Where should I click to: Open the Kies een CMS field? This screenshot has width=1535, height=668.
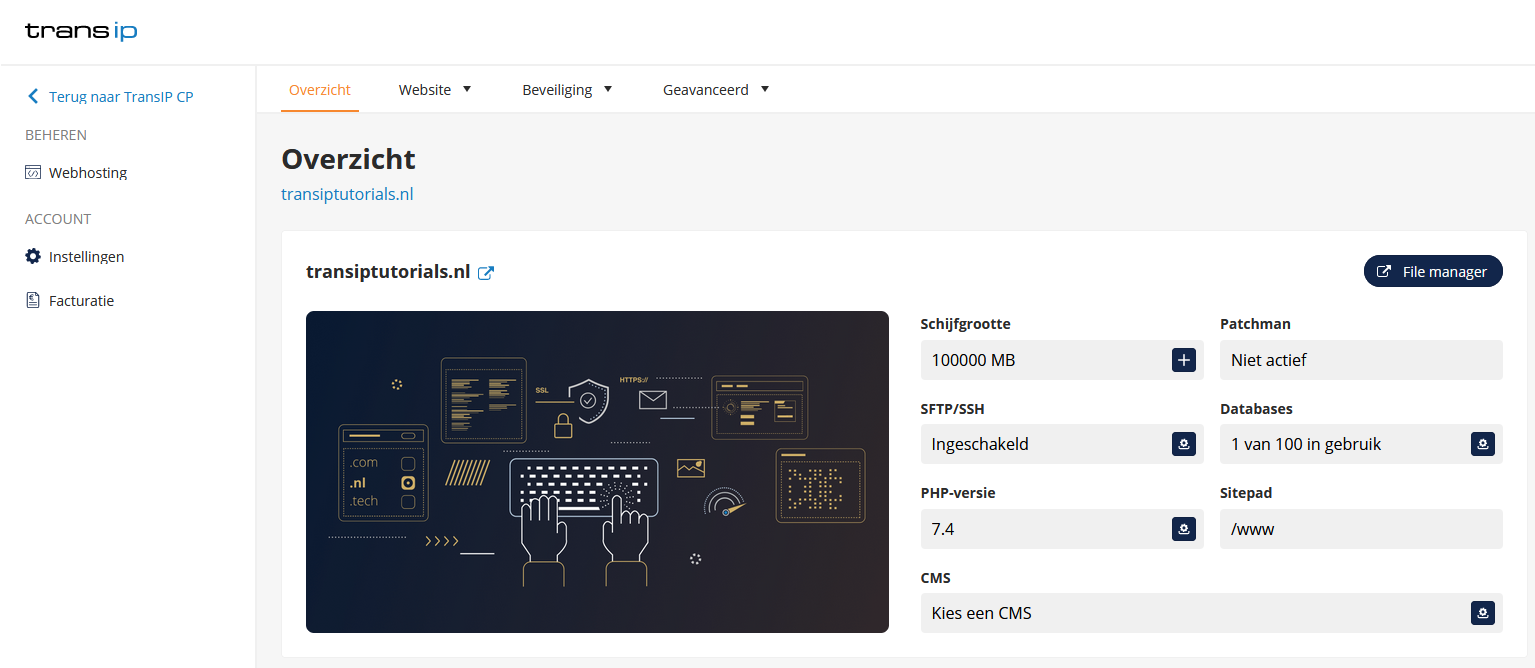1211,613
